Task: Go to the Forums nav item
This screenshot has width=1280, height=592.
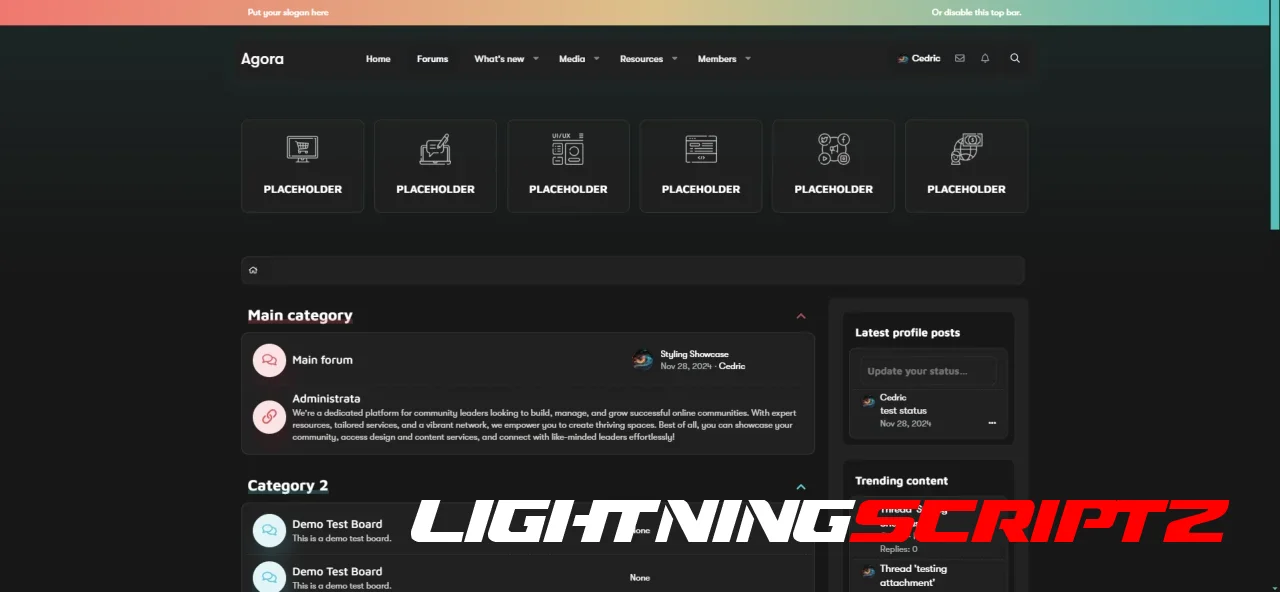Action: (432, 59)
